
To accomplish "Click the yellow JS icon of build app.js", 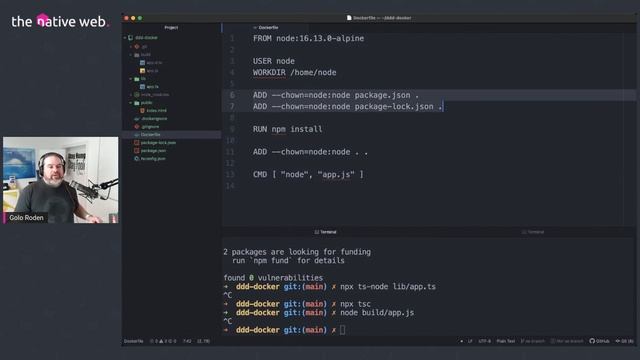I will (x=142, y=71).
